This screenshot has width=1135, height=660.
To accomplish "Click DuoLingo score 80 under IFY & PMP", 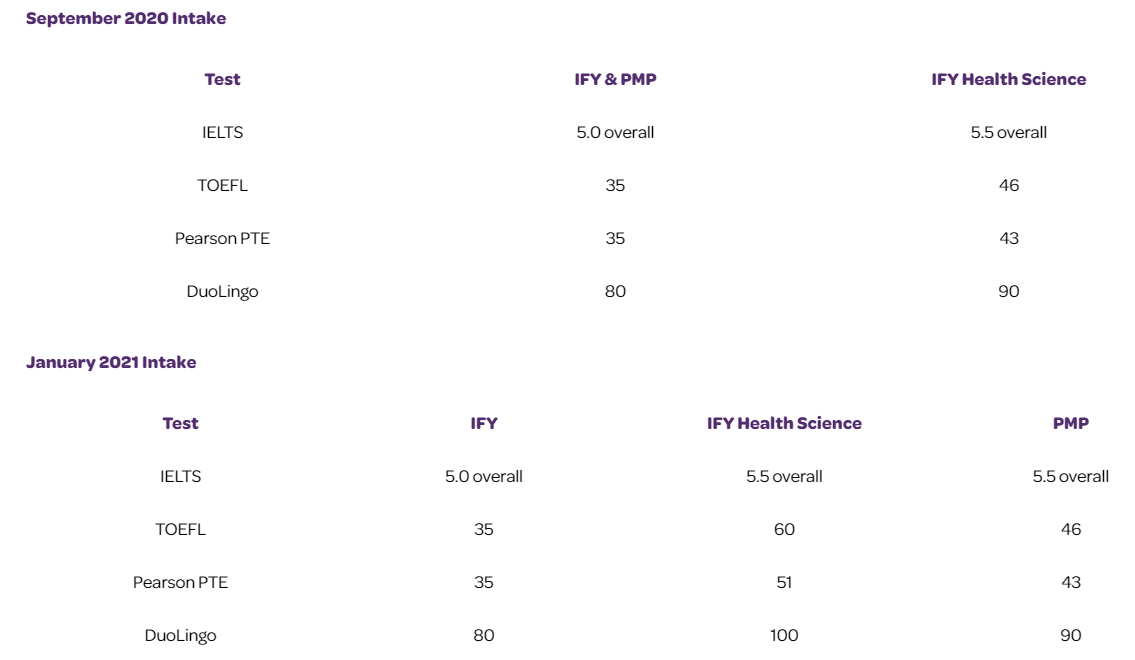I will [x=615, y=292].
